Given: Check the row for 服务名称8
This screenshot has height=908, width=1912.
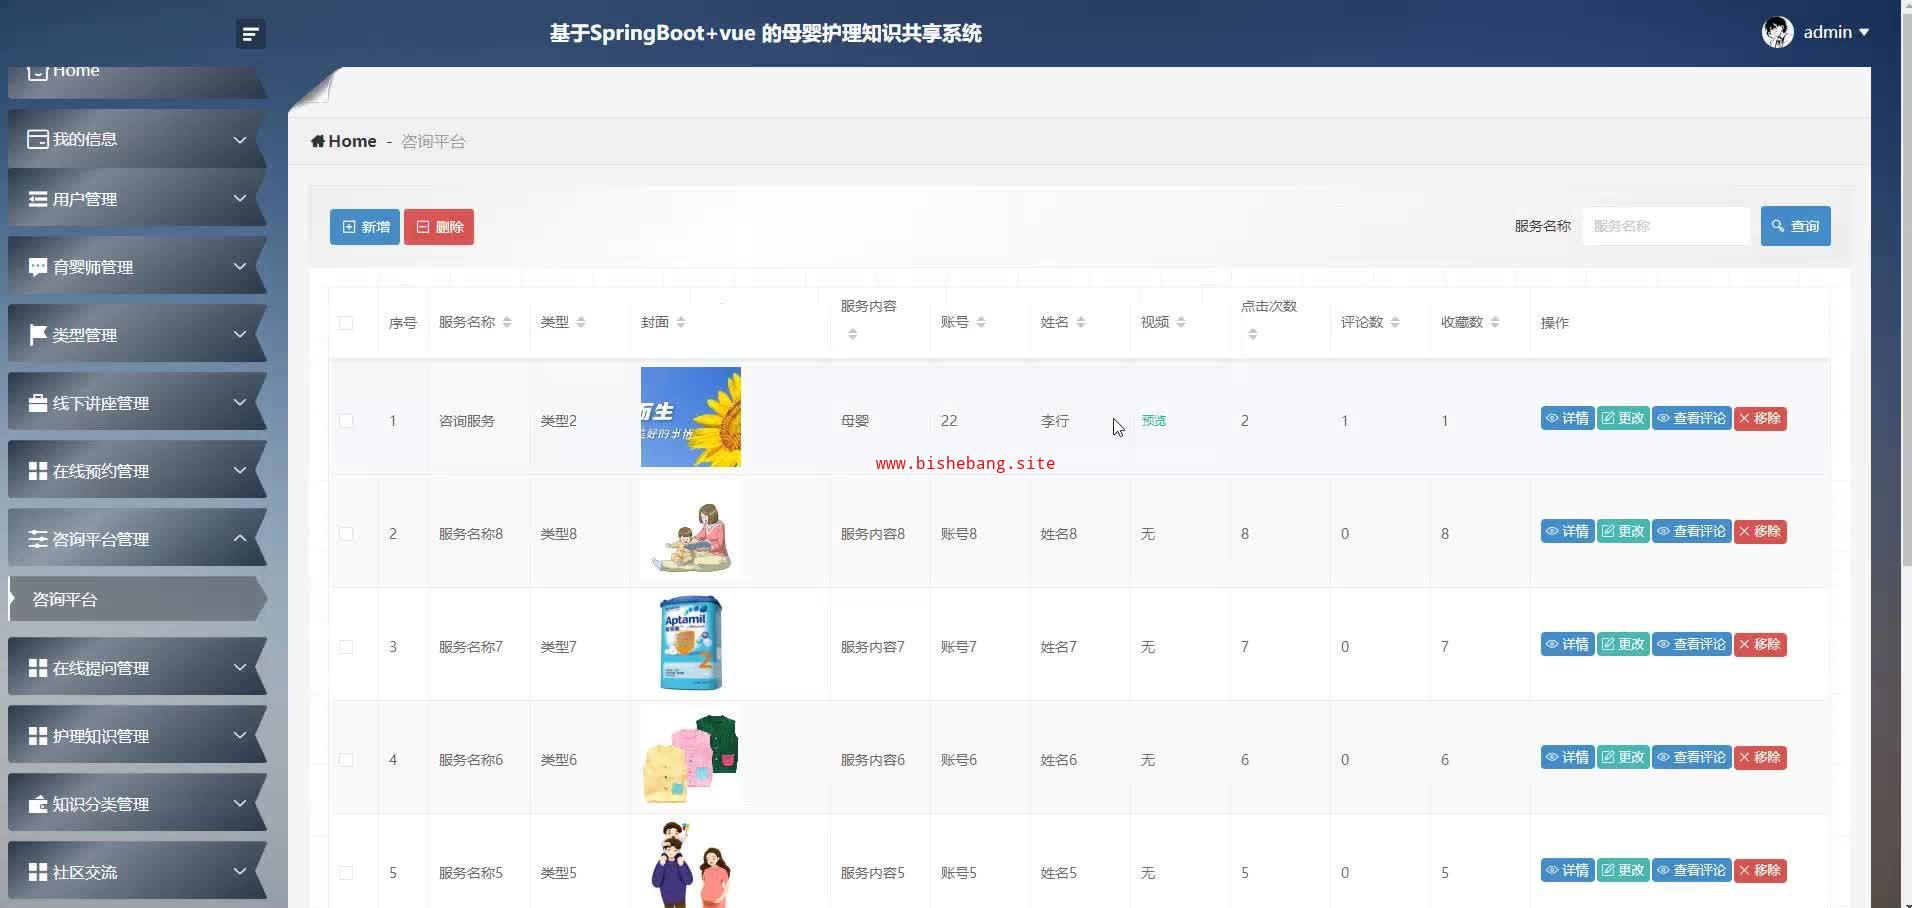Looking at the screenshot, I should pos(346,534).
